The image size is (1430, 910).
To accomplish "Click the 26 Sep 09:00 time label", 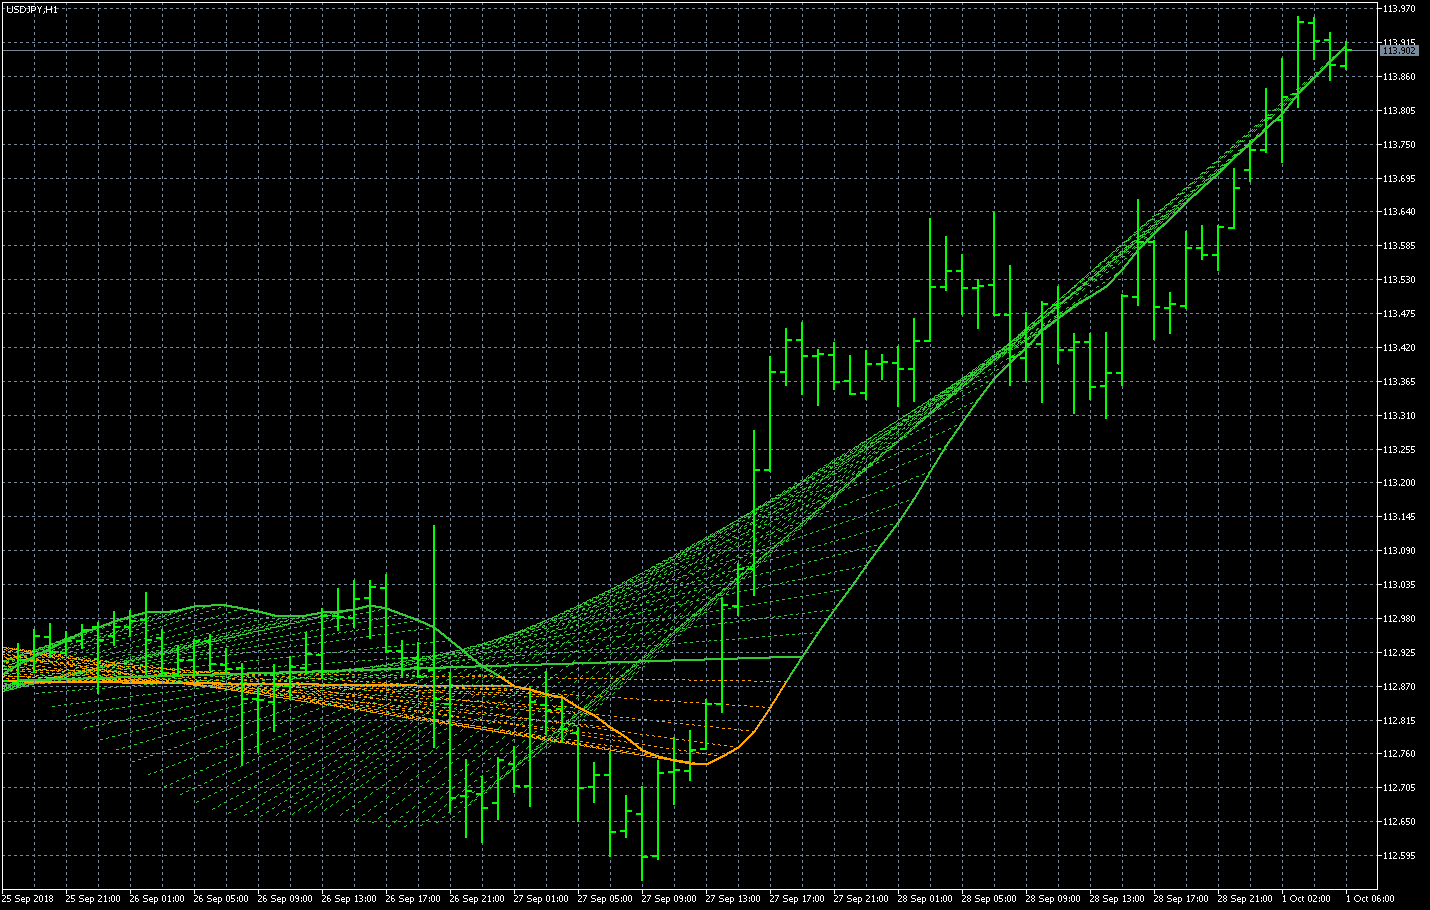I will click(x=285, y=899).
